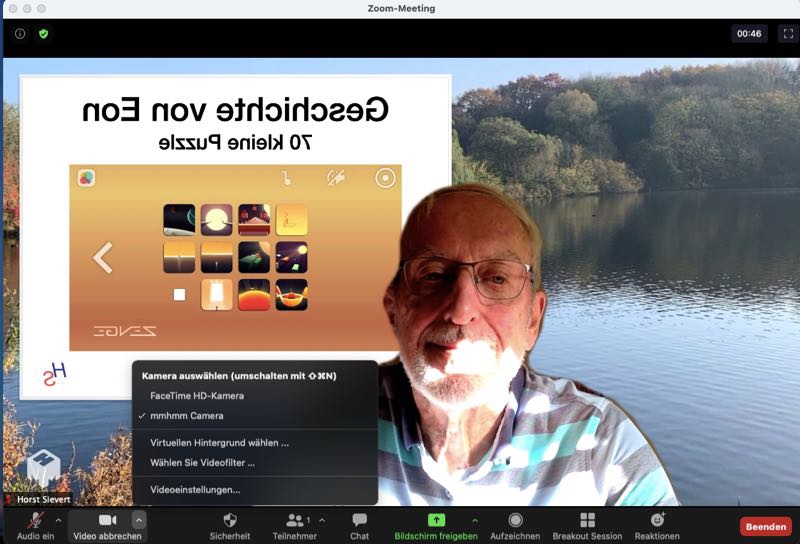The image size is (800, 544).
Task: Click Bildschirm freigeben share screen icon
Action: 436,520
